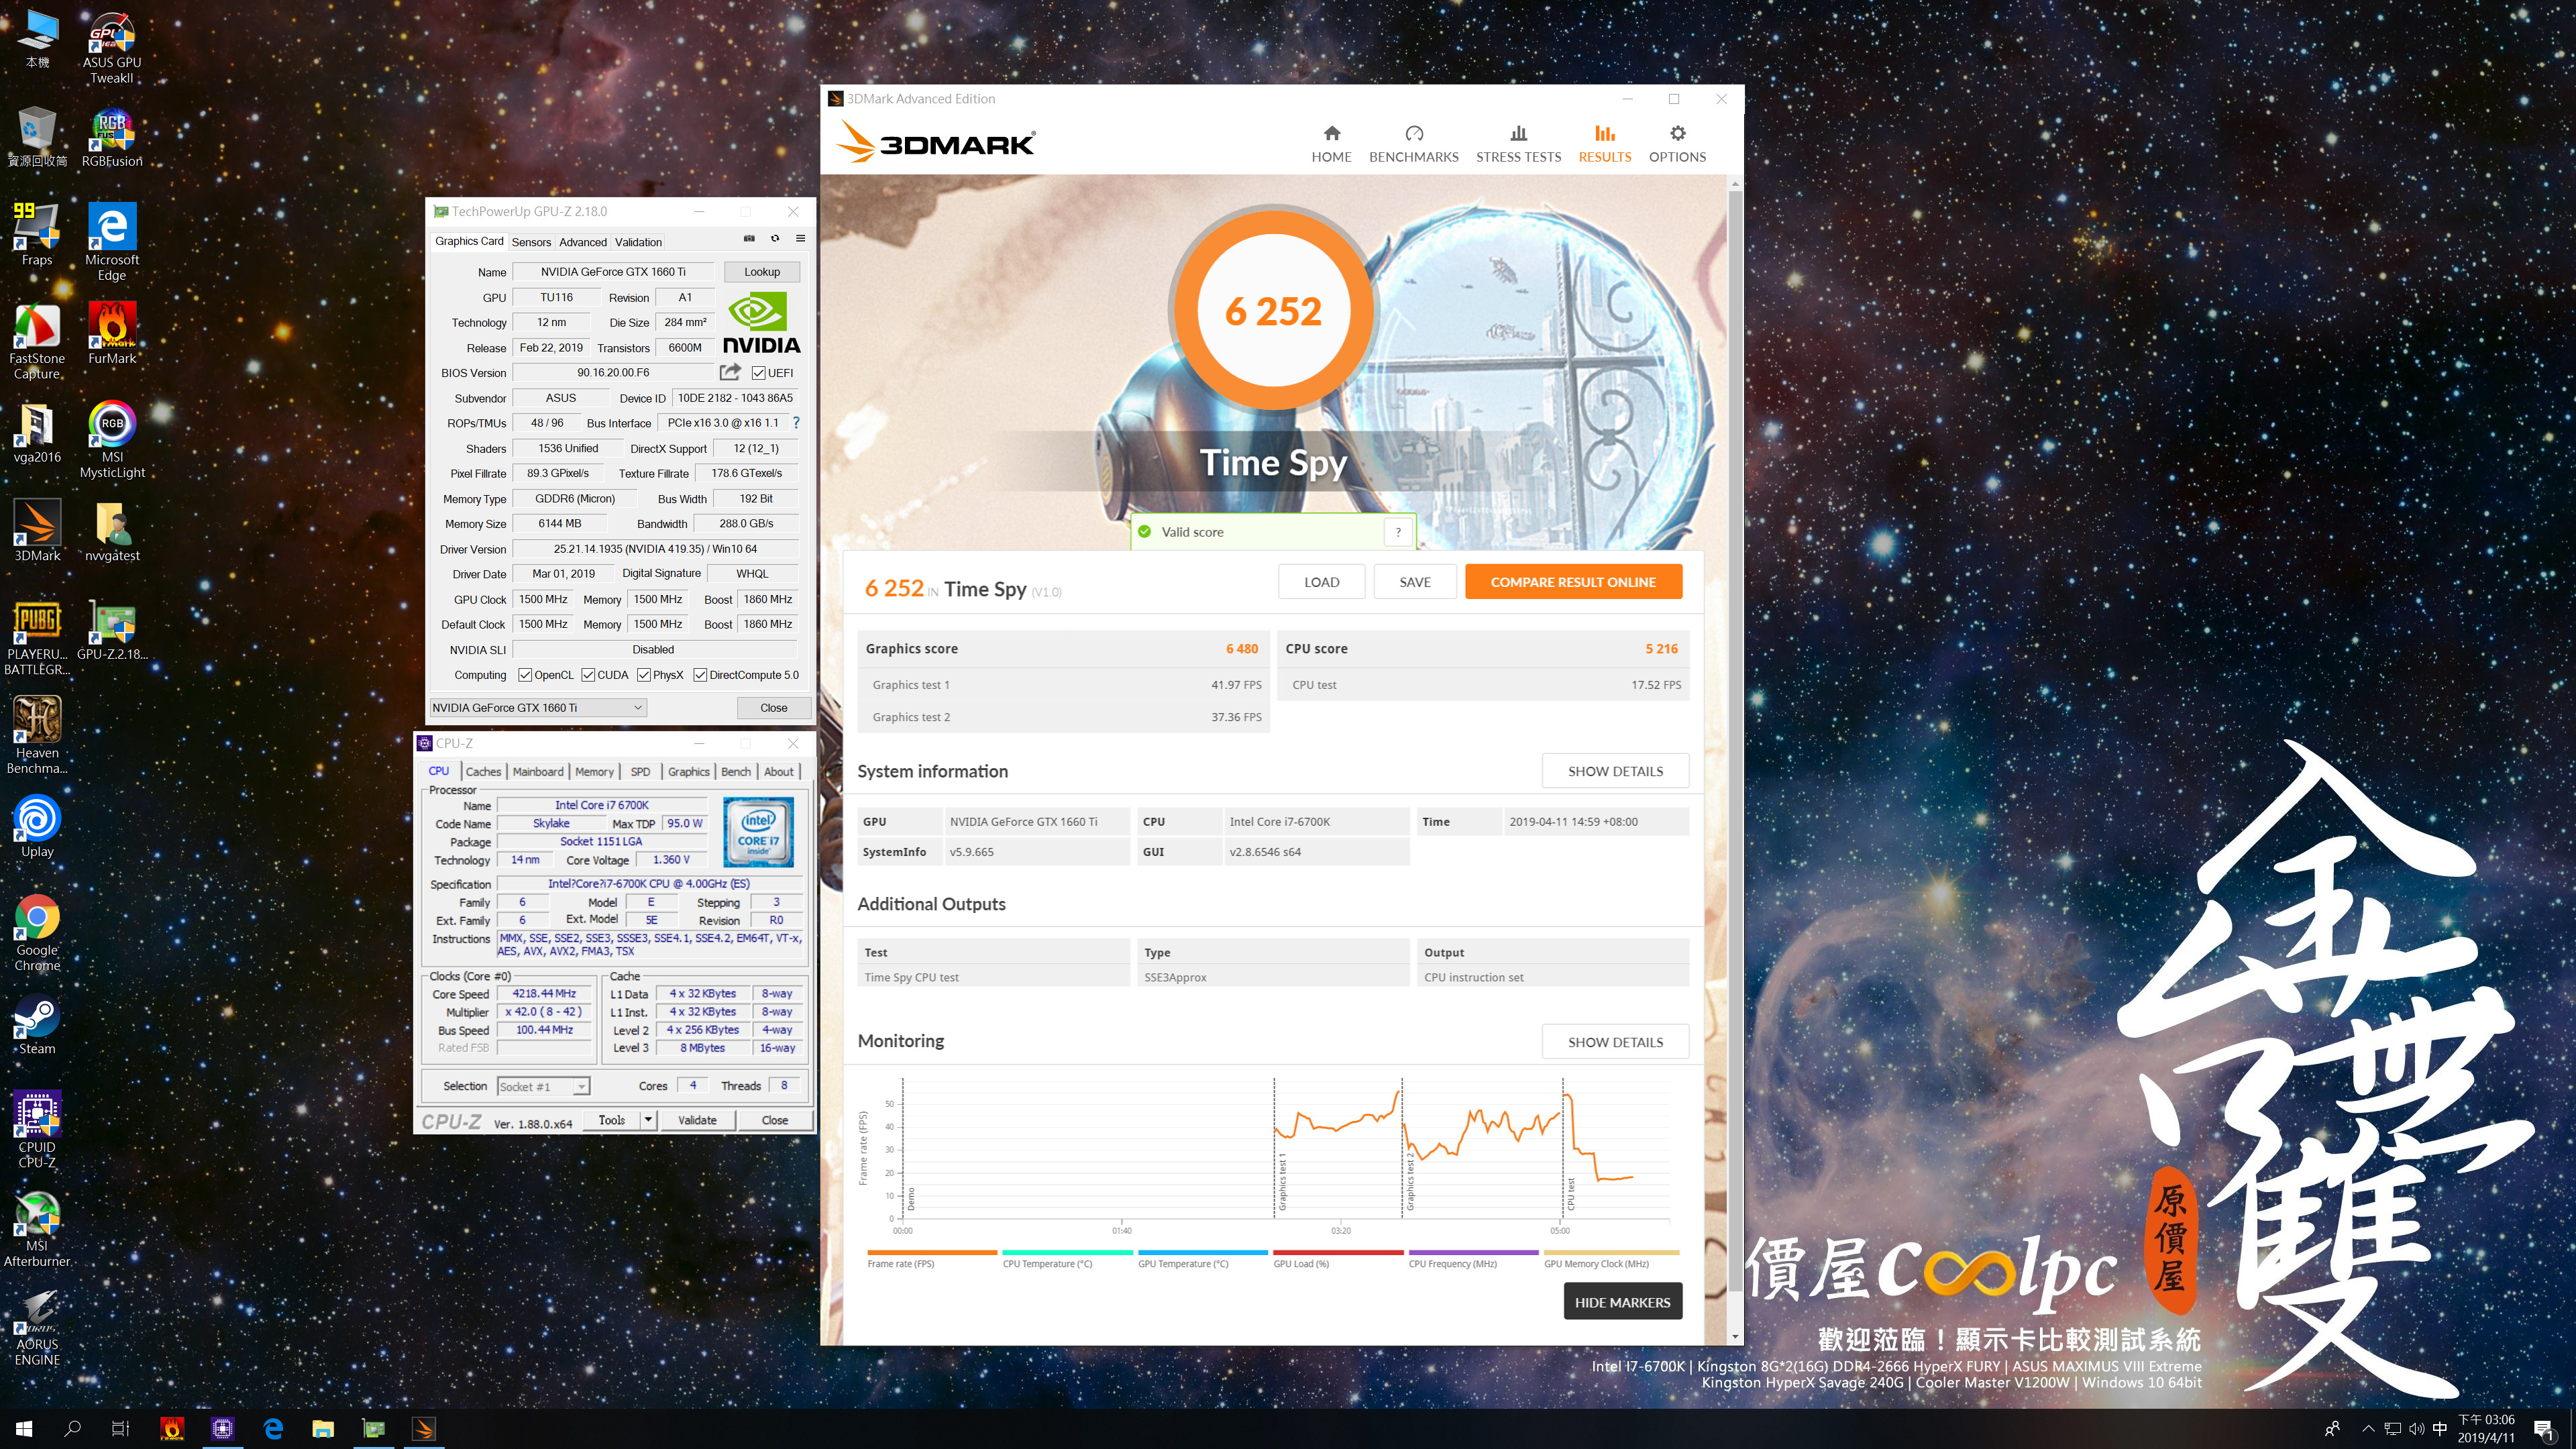Toggle the UEFI checkbox in GPU-Z
Image resolution: width=2576 pixels, height=1449 pixels.
click(x=759, y=373)
